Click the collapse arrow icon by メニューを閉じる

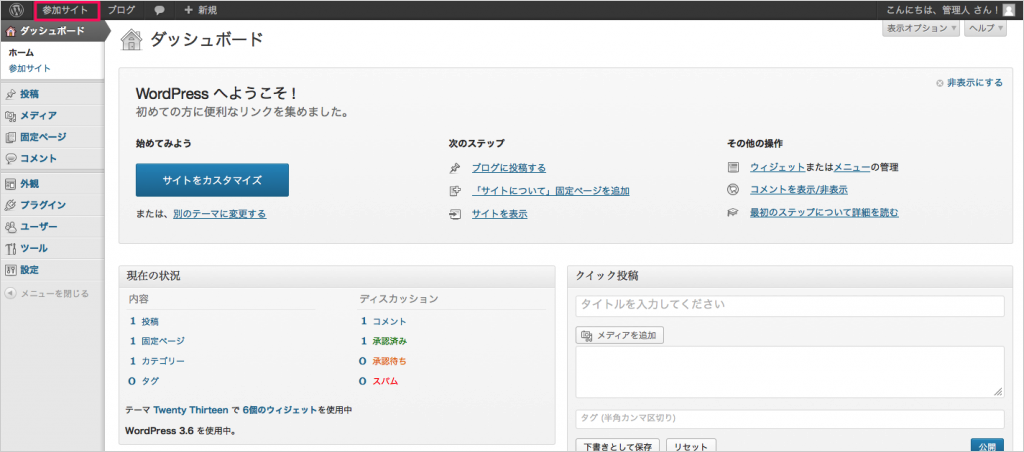tap(10, 293)
